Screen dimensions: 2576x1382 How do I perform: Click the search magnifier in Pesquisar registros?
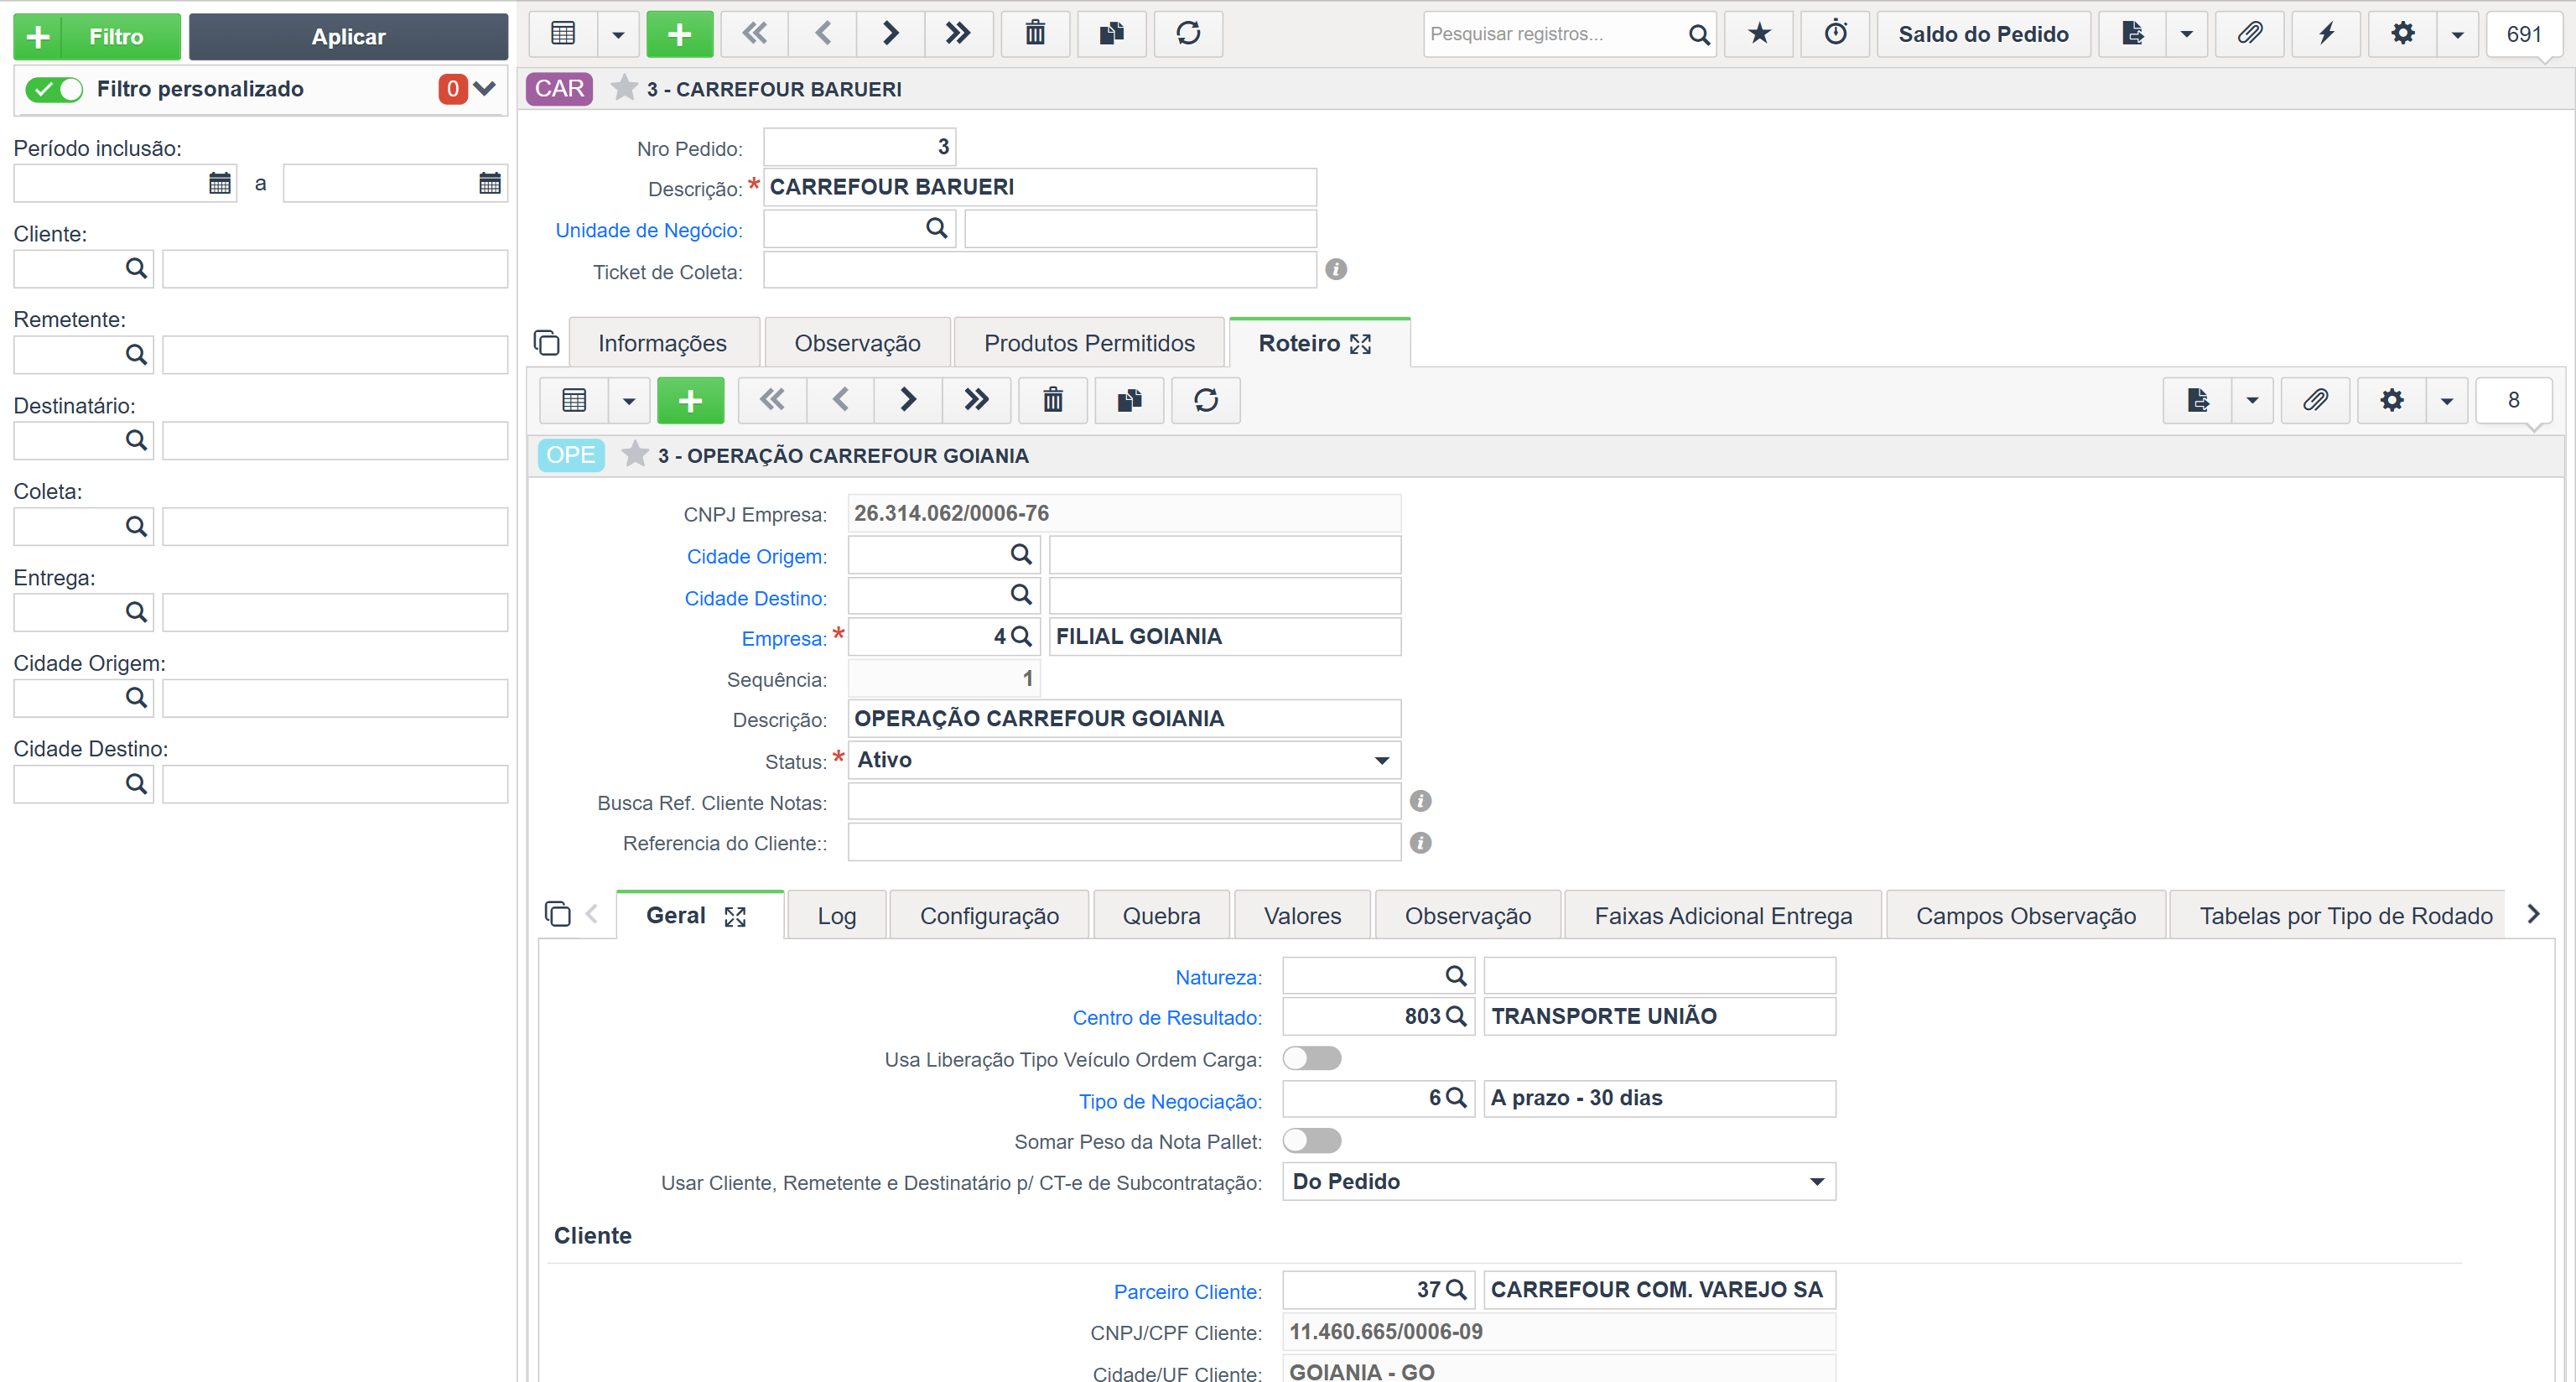[x=1698, y=35]
